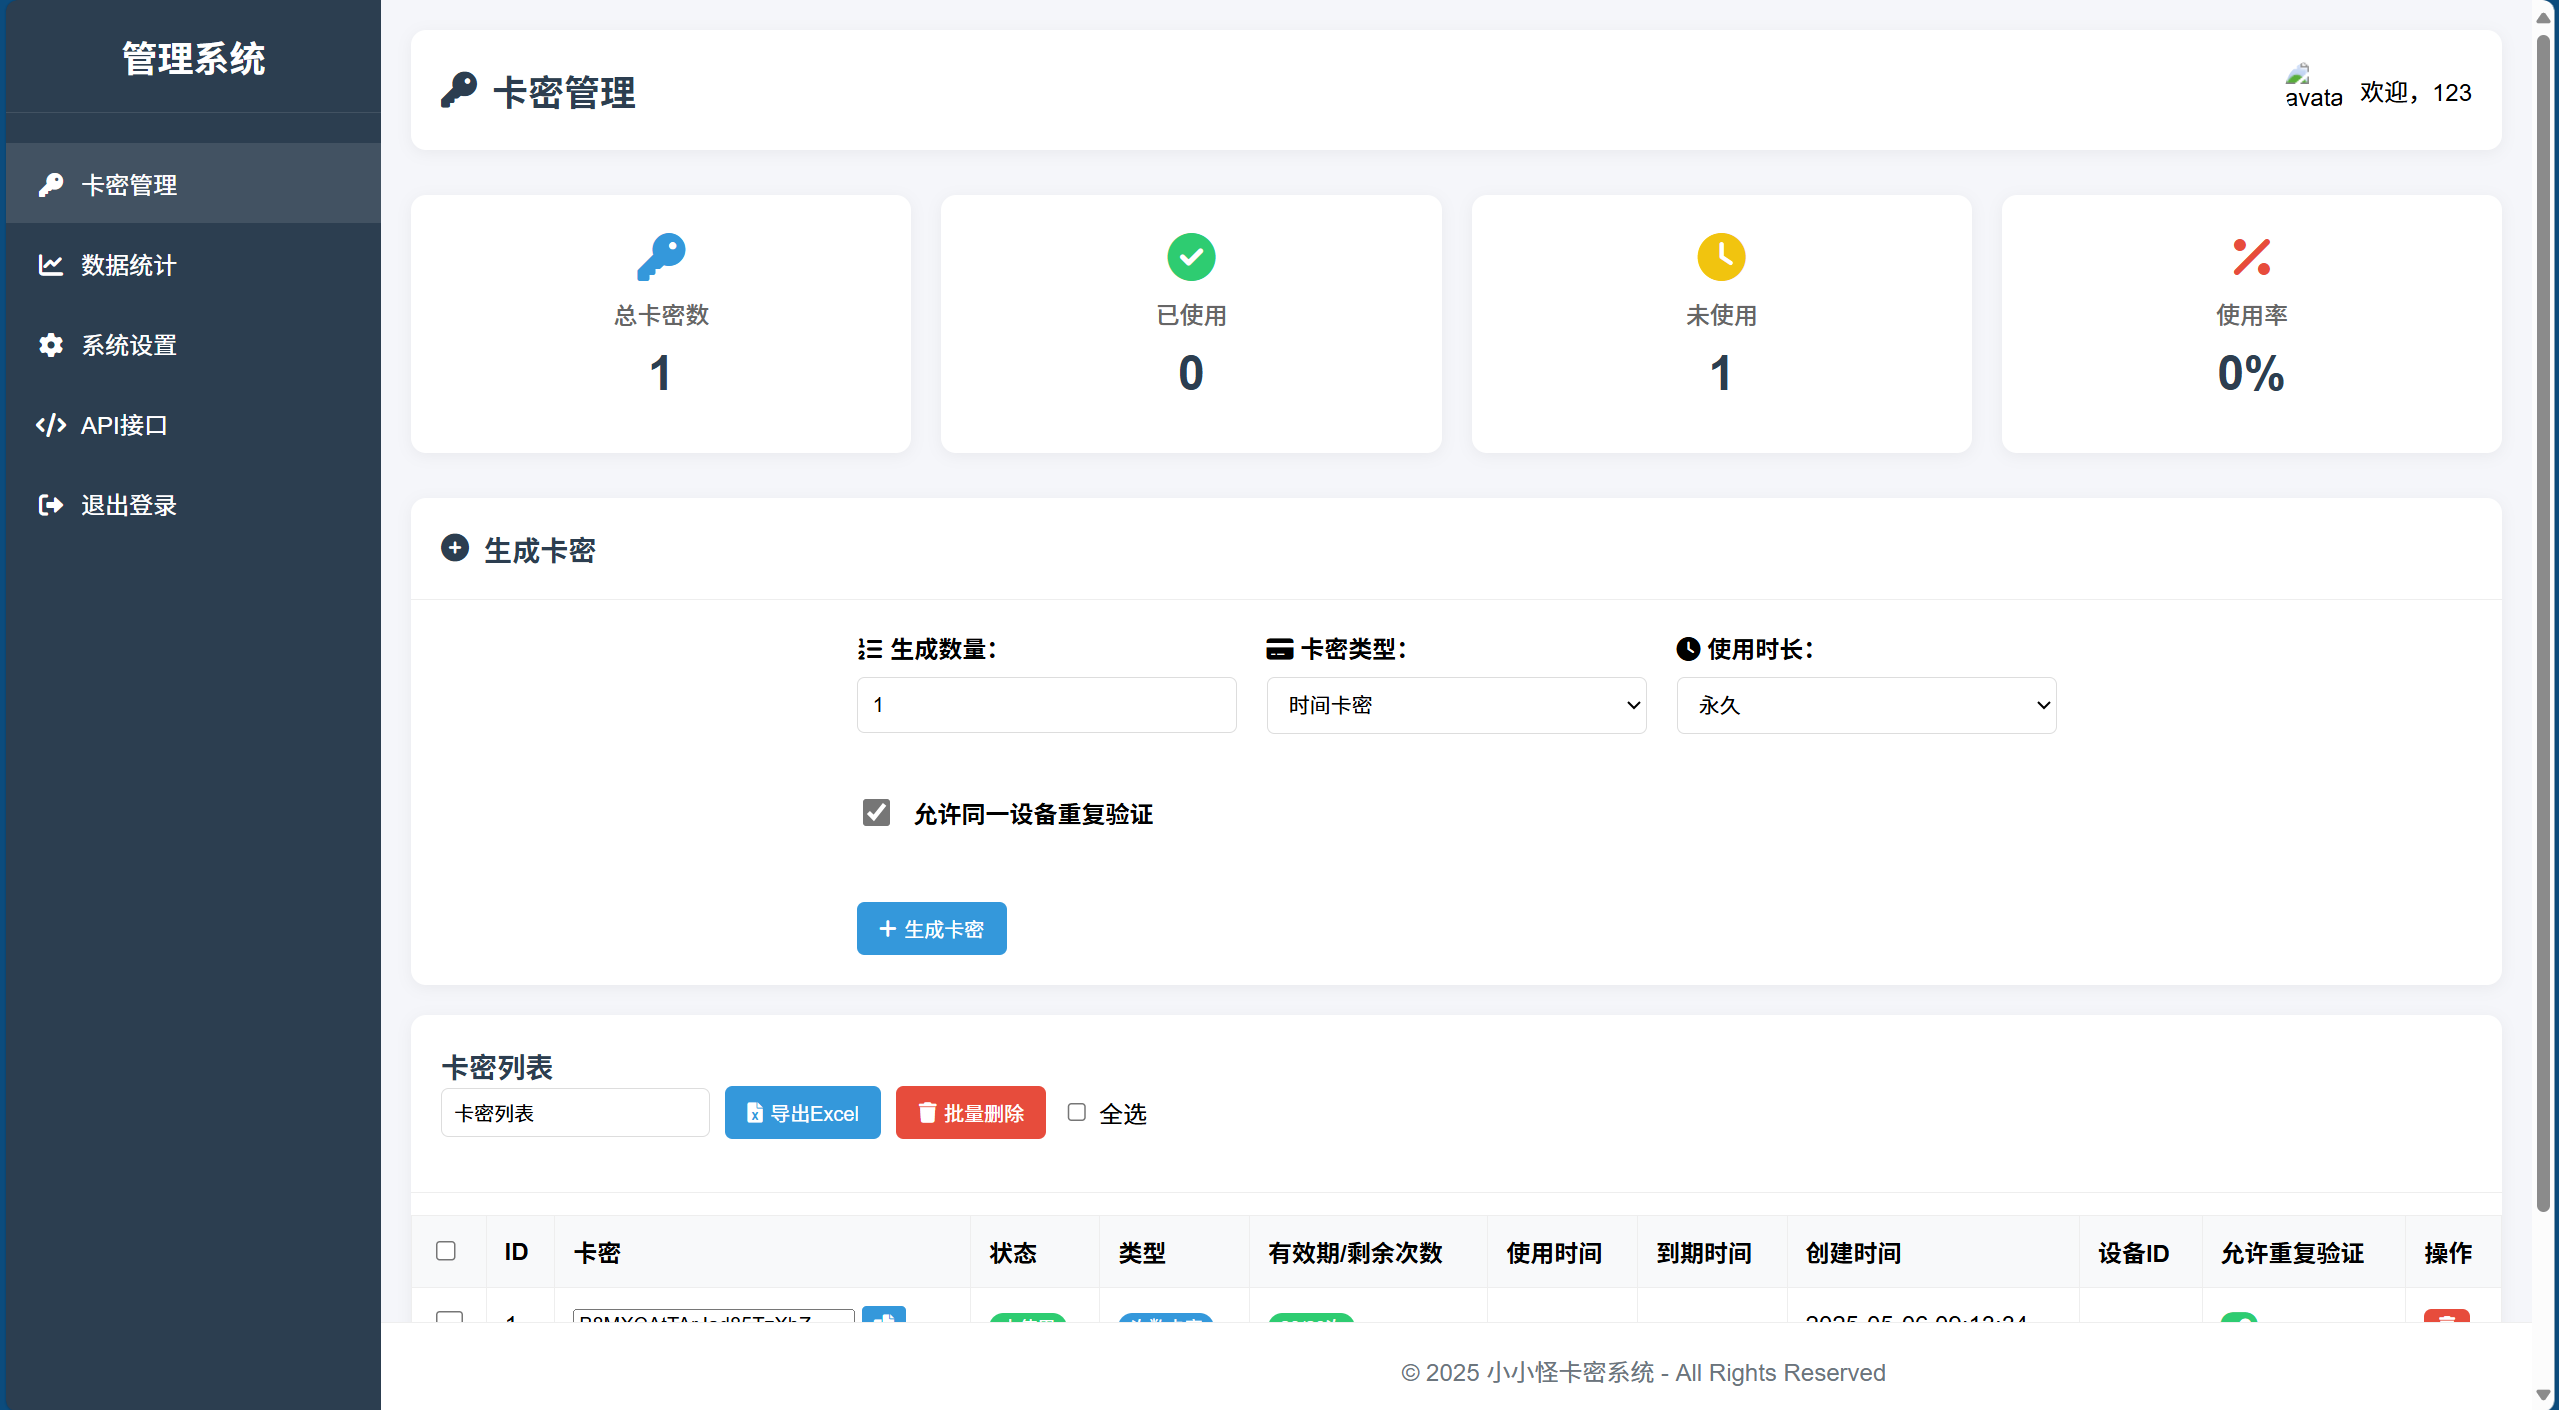Expand the 使用时长 dropdown showing 永久

(1866, 706)
